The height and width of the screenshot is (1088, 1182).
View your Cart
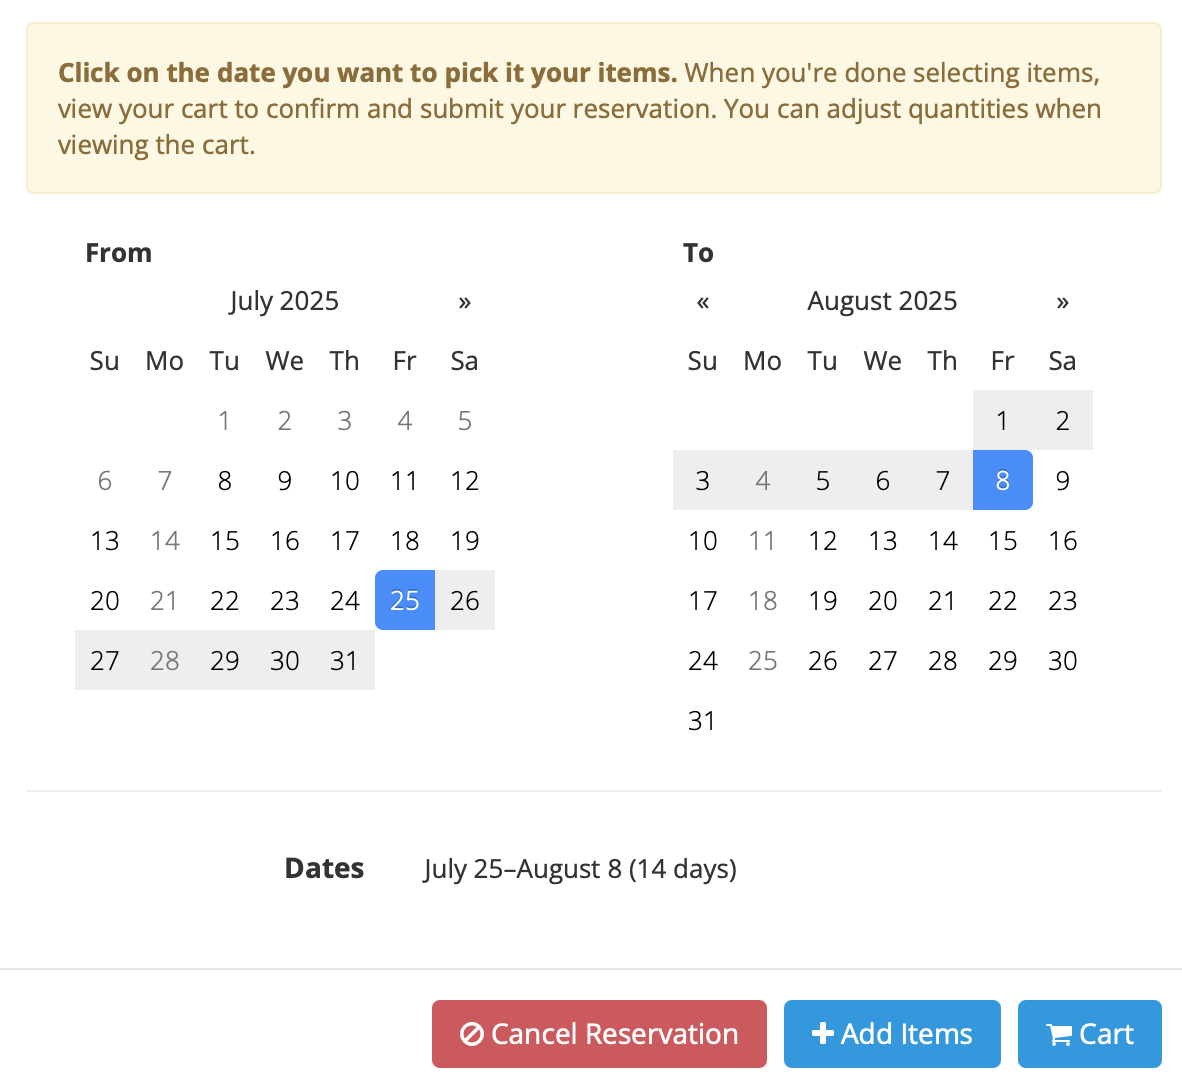(1089, 1034)
